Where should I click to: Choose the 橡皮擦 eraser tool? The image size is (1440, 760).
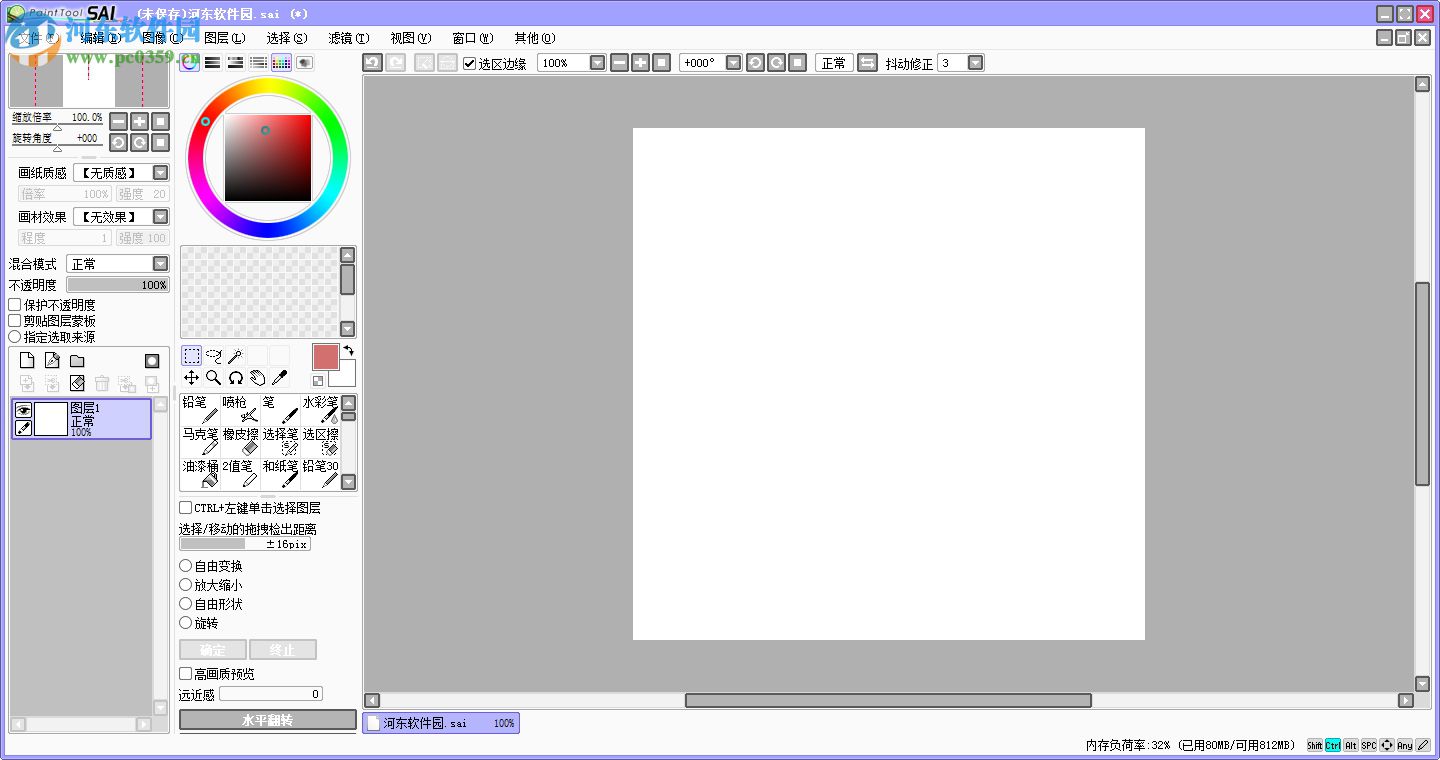240,442
